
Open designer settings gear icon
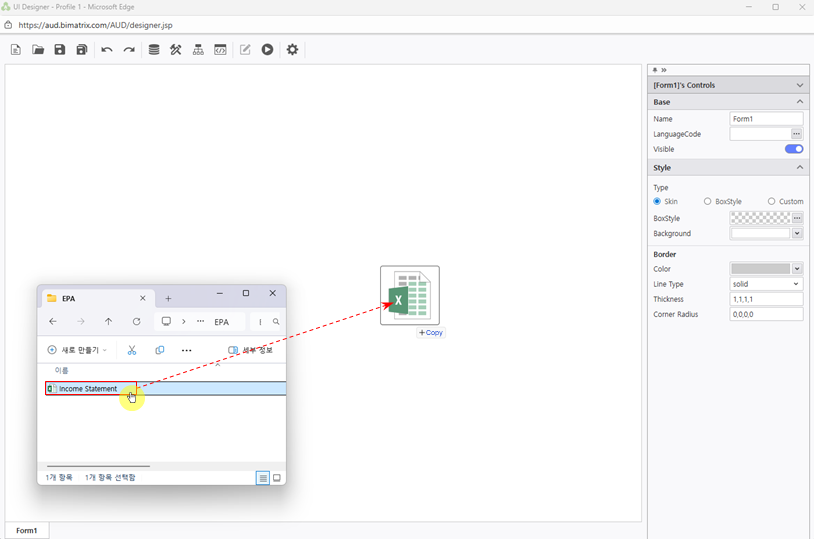pos(292,50)
